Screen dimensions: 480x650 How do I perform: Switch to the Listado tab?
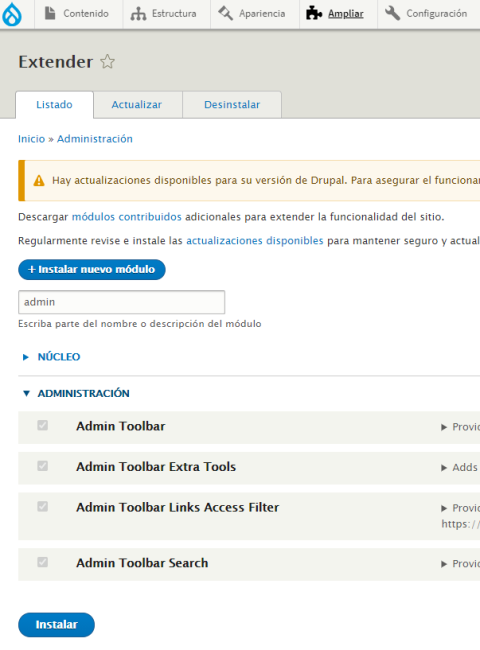(x=54, y=105)
